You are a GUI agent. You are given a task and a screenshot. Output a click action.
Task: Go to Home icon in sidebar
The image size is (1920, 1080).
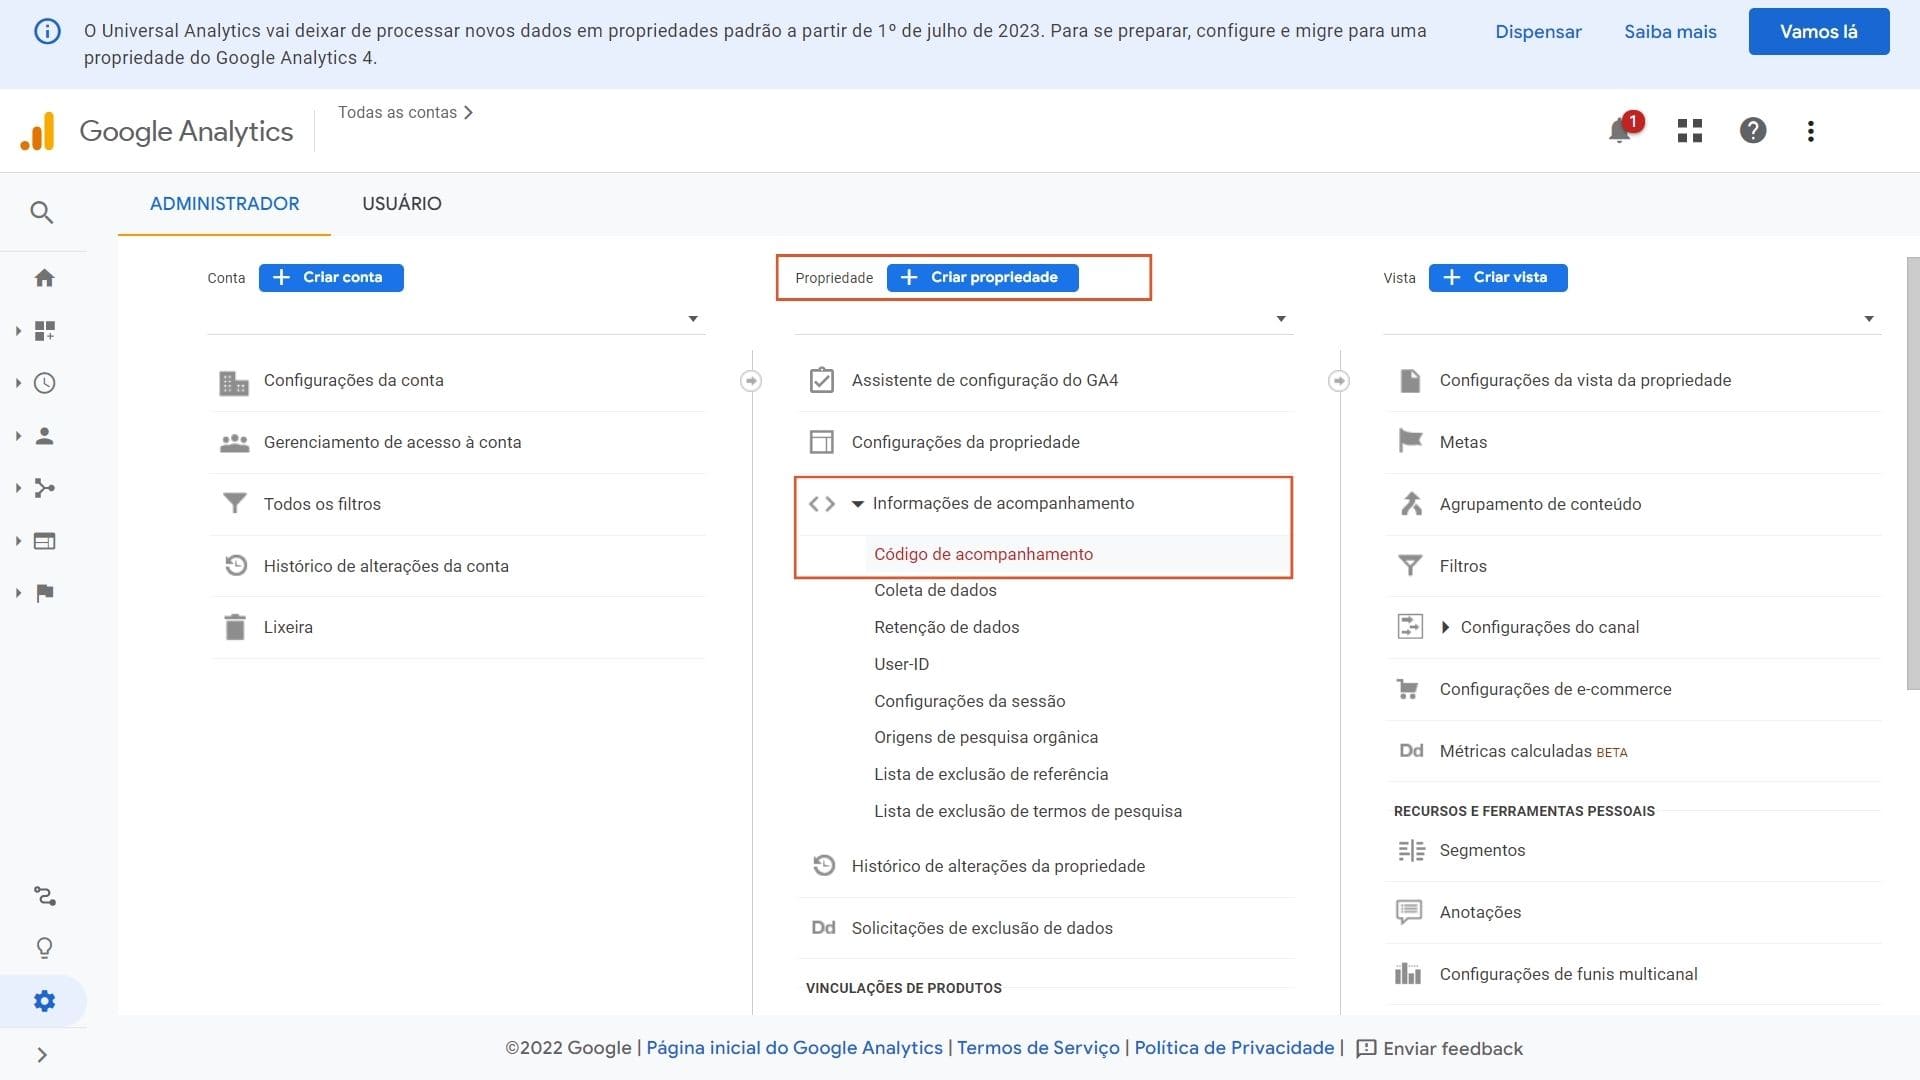(44, 278)
